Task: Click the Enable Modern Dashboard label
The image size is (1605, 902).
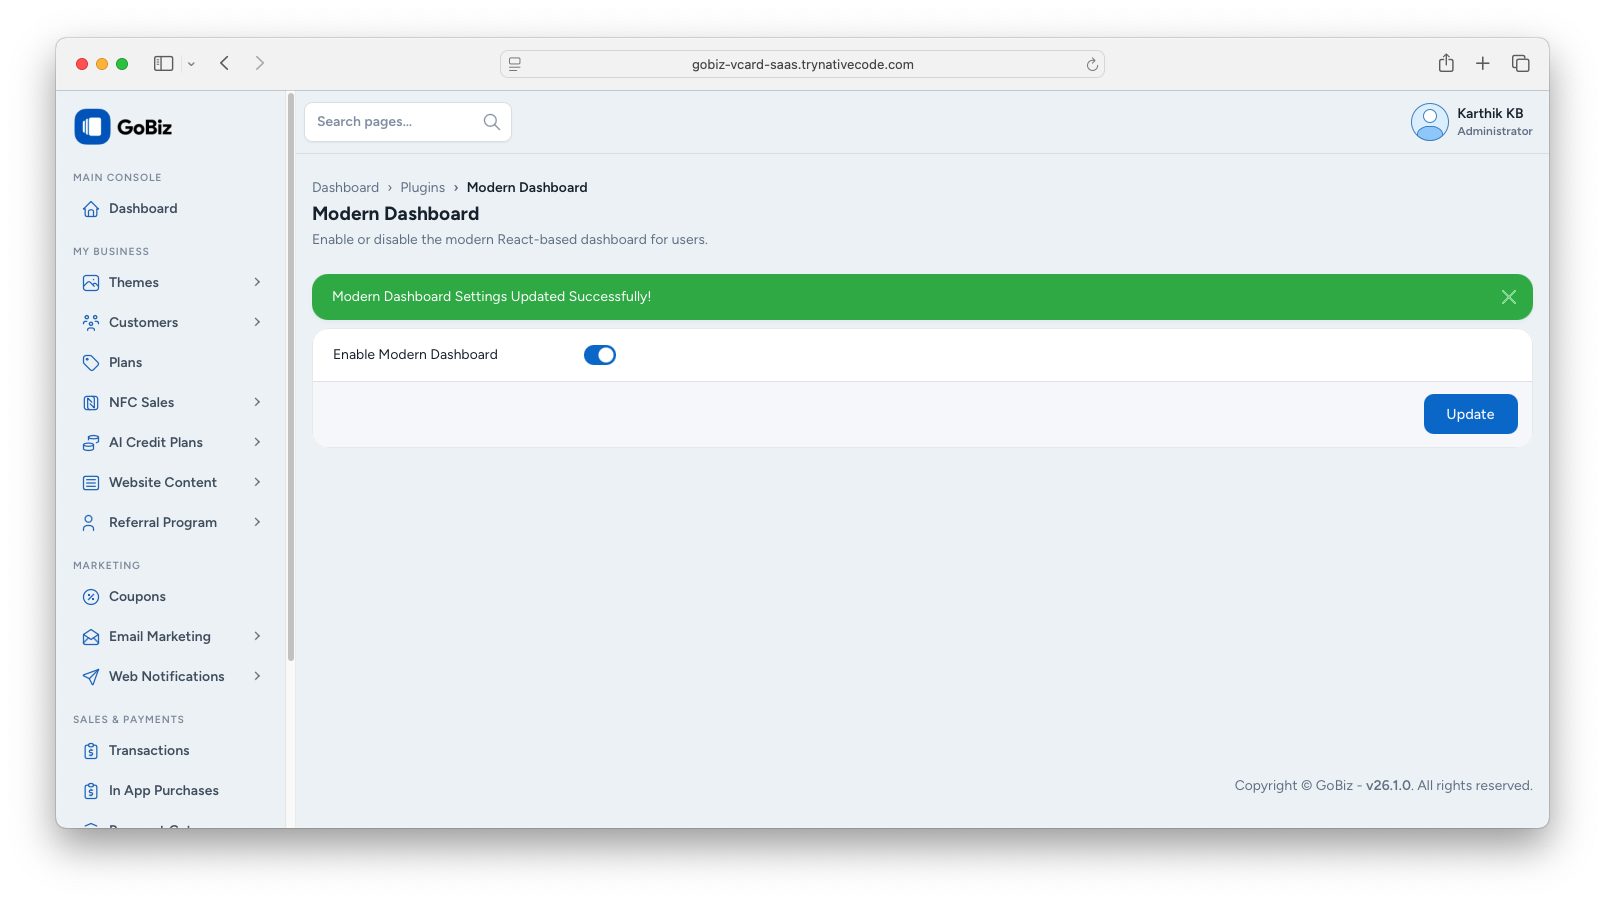Action: [415, 355]
